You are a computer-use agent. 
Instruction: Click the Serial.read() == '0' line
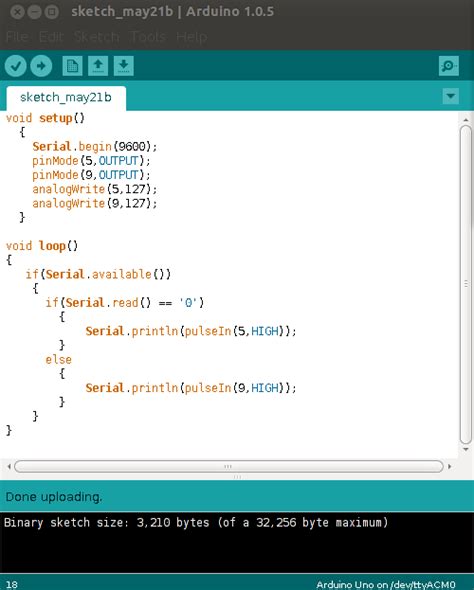[x=125, y=303]
